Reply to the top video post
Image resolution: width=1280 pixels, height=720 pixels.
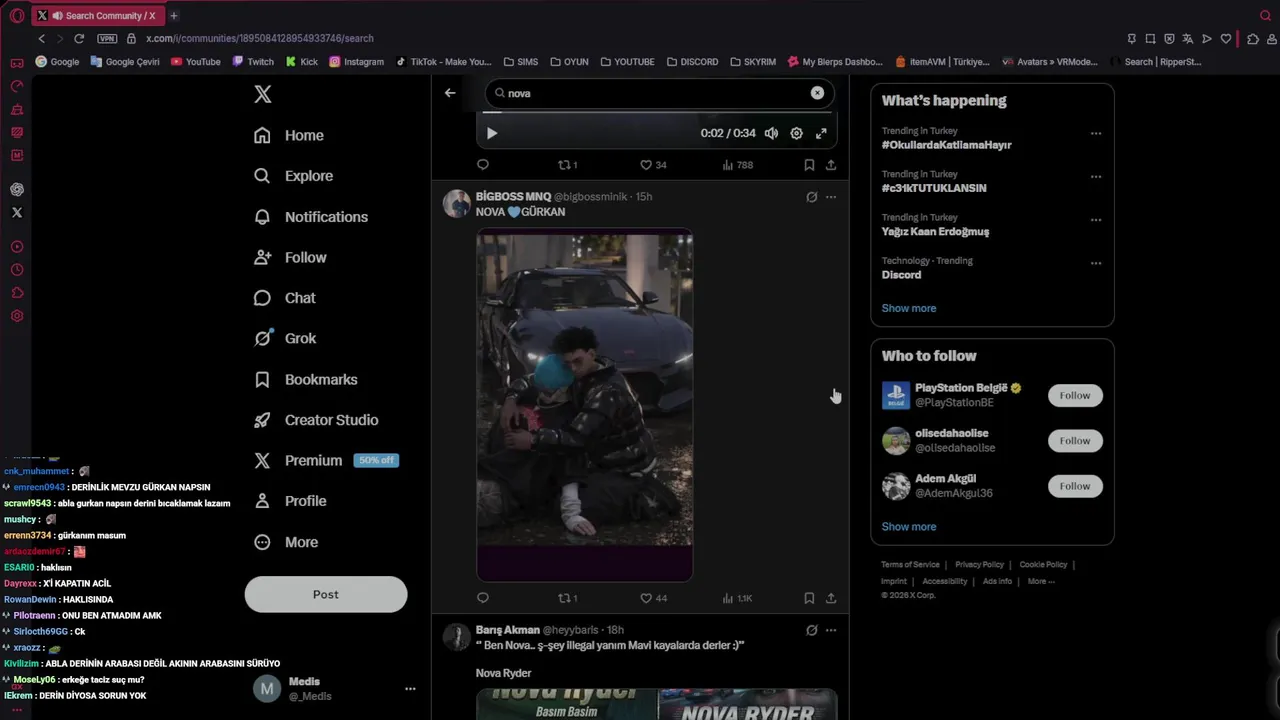(x=483, y=165)
